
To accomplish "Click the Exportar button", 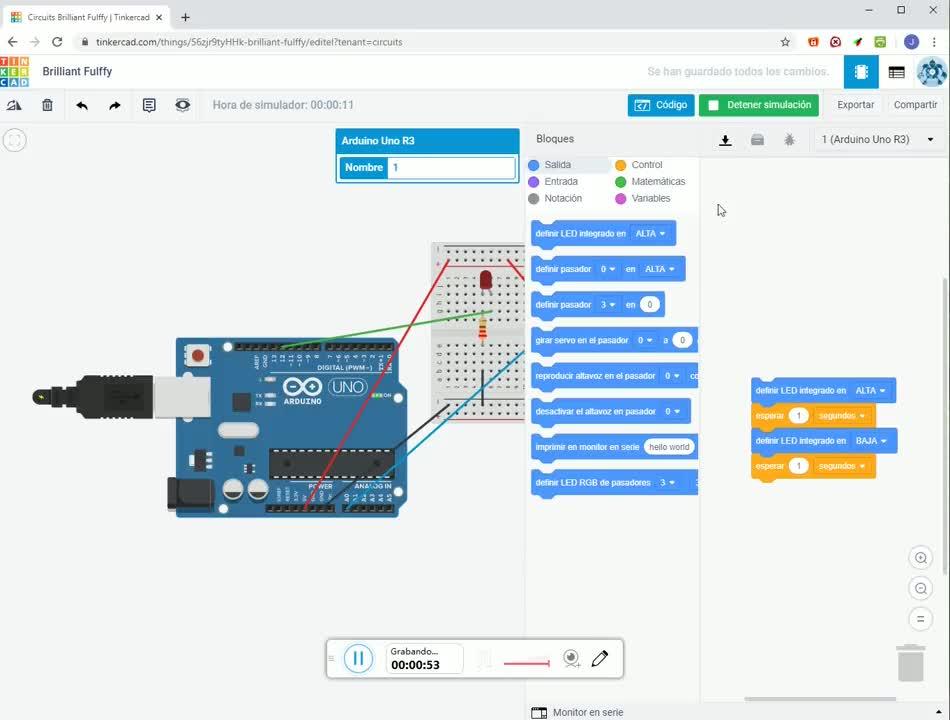I will click(855, 105).
